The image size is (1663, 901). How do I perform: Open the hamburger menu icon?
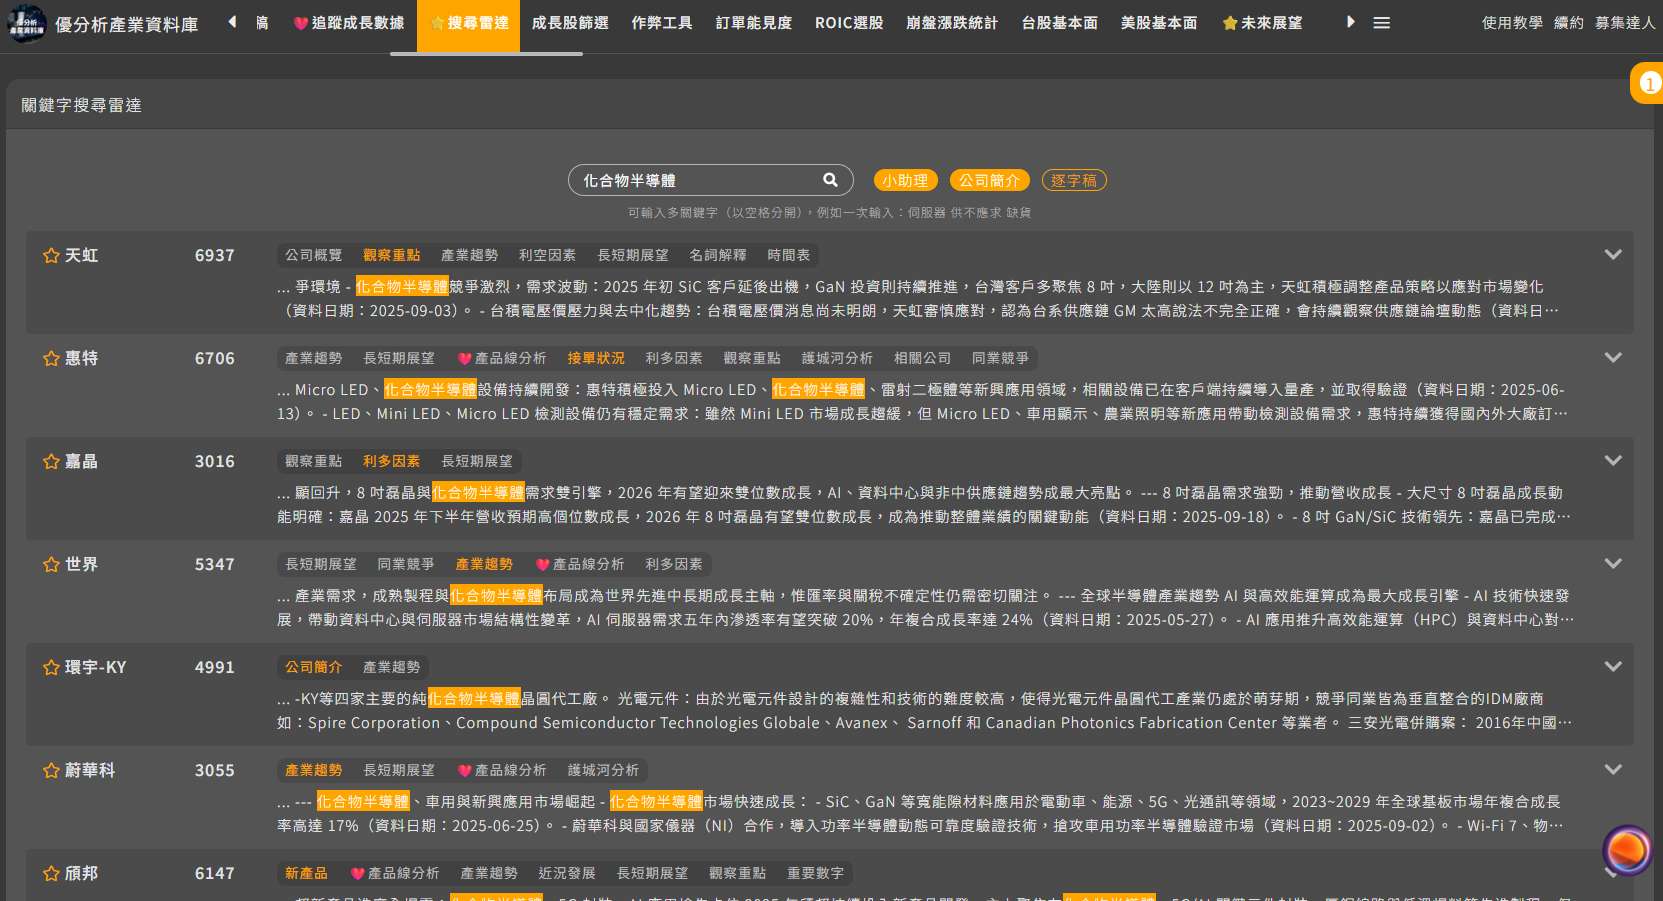click(1381, 23)
